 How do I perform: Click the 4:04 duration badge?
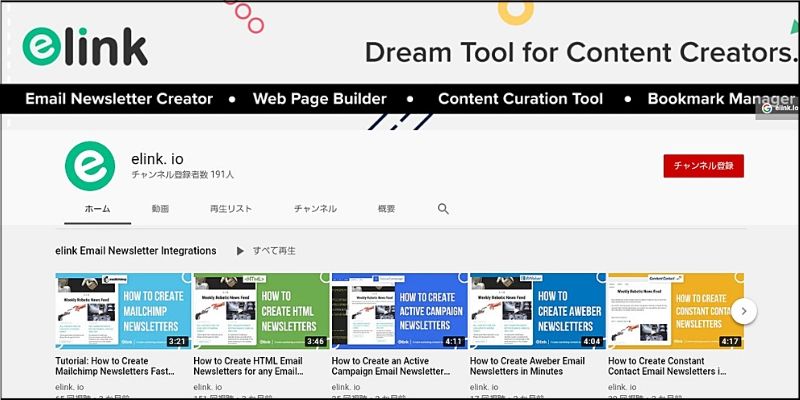[592, 341]
